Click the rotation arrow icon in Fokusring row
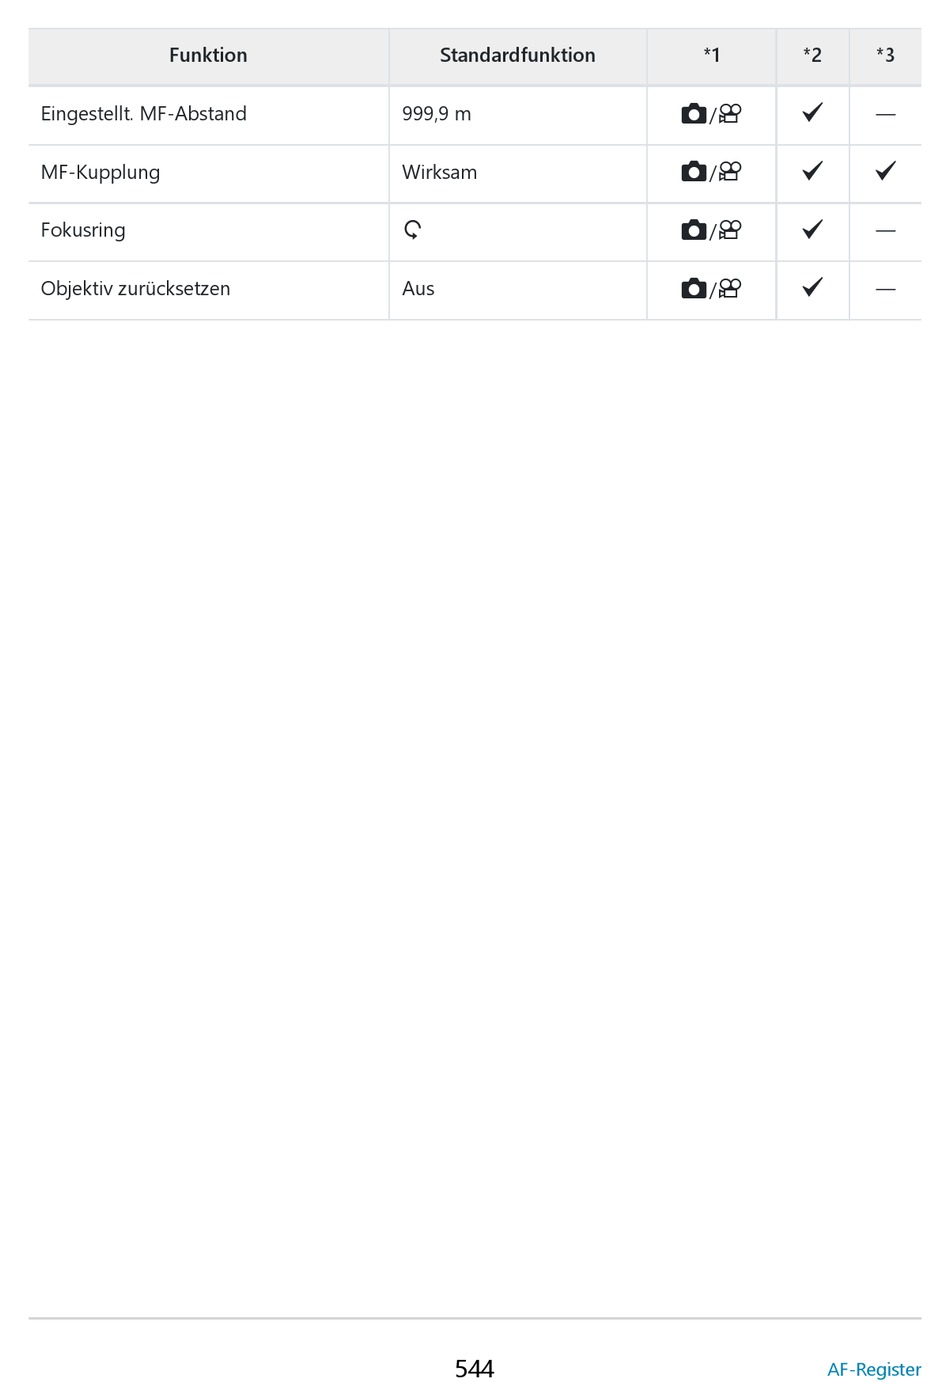The width and height of the screenshot is (950, 1383). pos(412,230)
